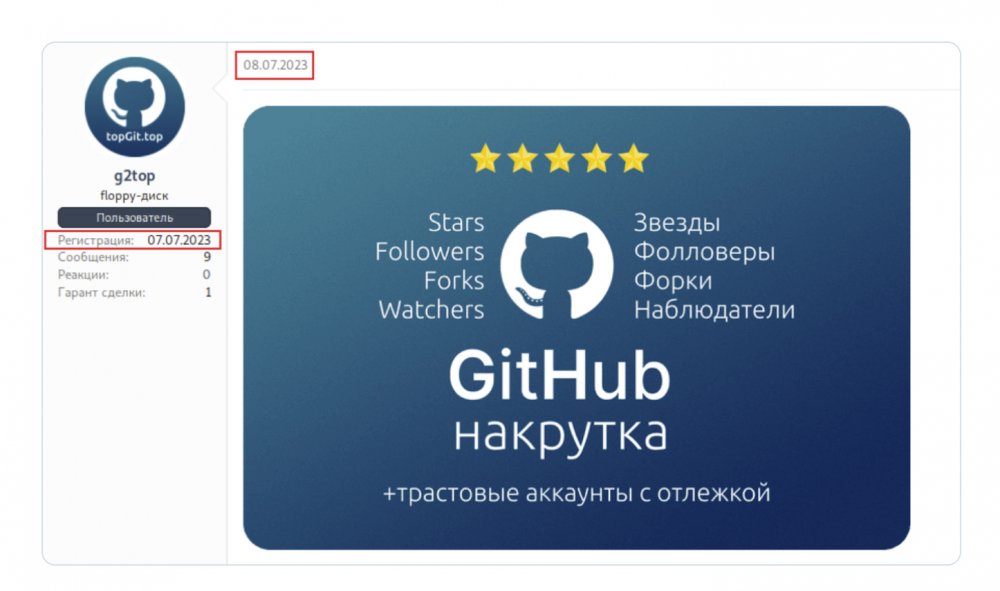Click the third gold star in banner
The image size is (1000, 591).
click(559, 158)
